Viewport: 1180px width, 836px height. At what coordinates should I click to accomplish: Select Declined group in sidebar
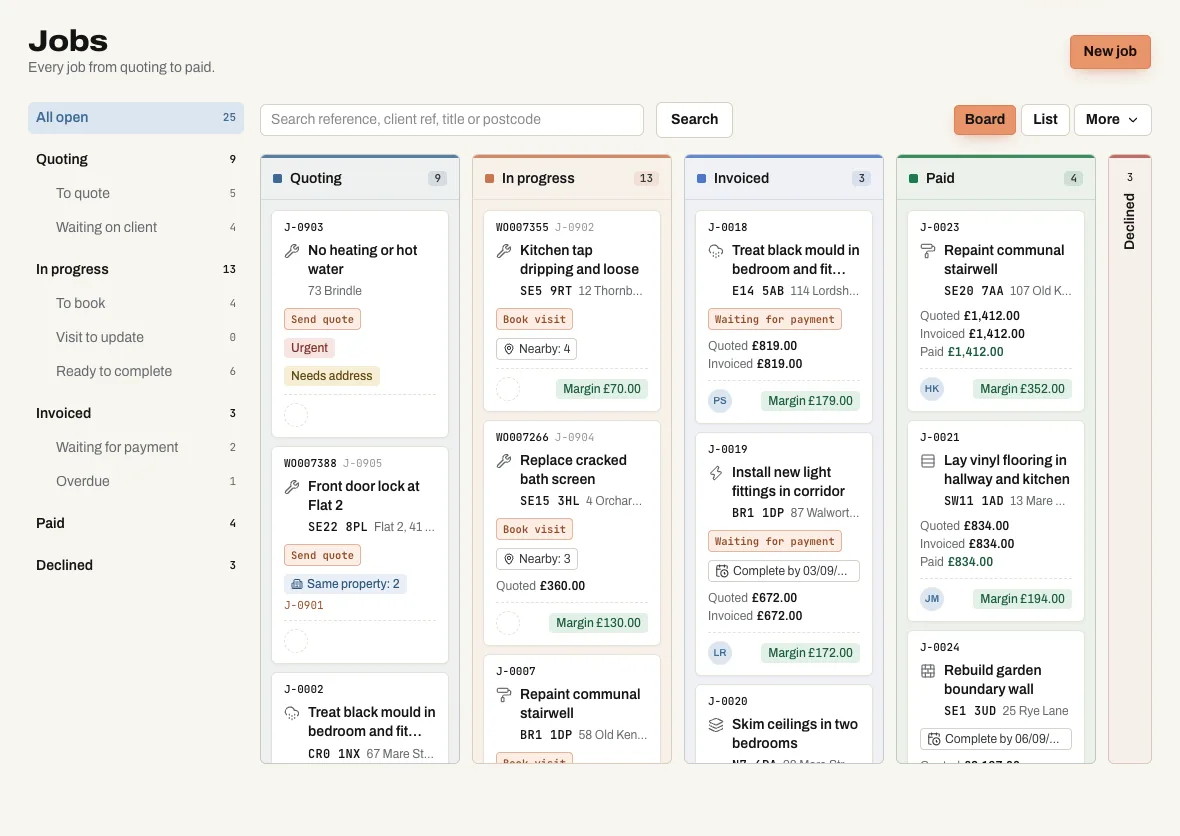[x=136, y=565]
